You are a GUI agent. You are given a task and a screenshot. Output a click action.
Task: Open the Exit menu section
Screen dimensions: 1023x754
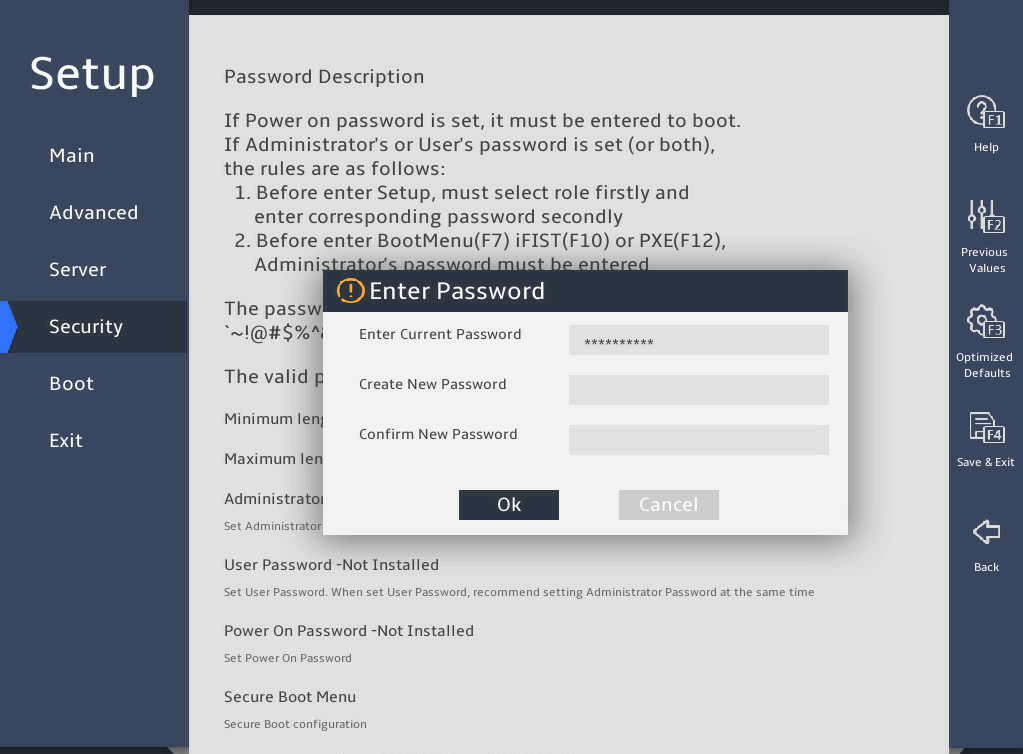(66, 441)
